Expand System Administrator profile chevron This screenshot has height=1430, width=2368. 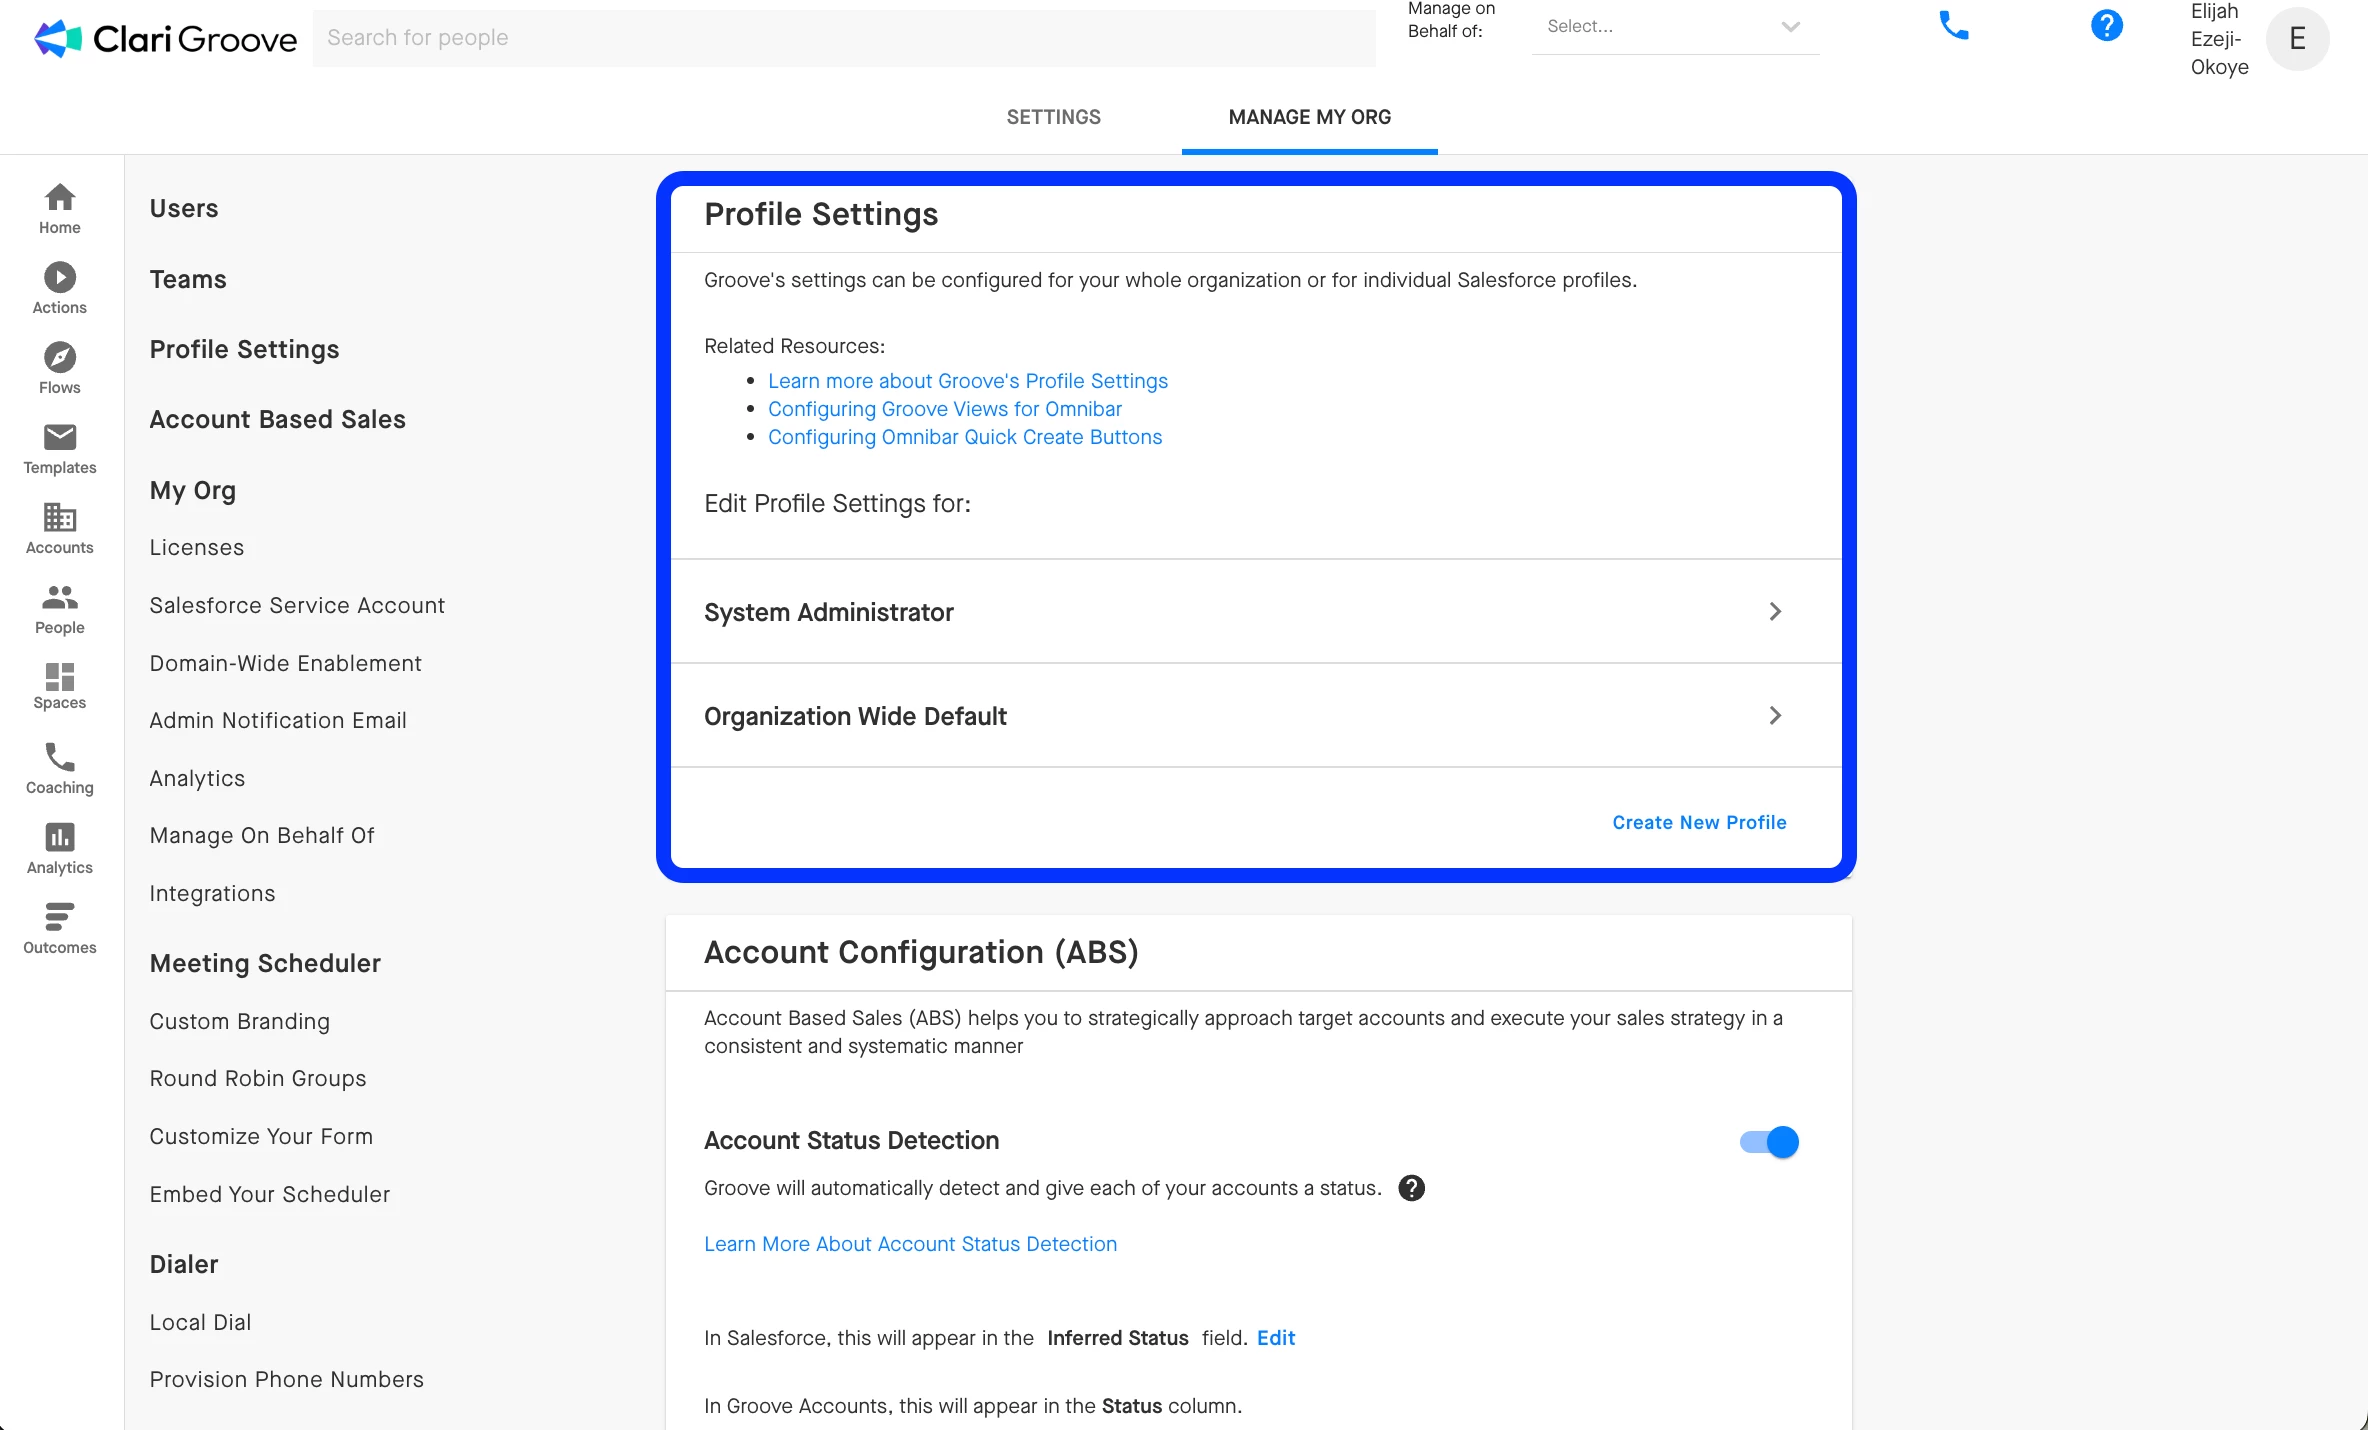[1775, 611]
